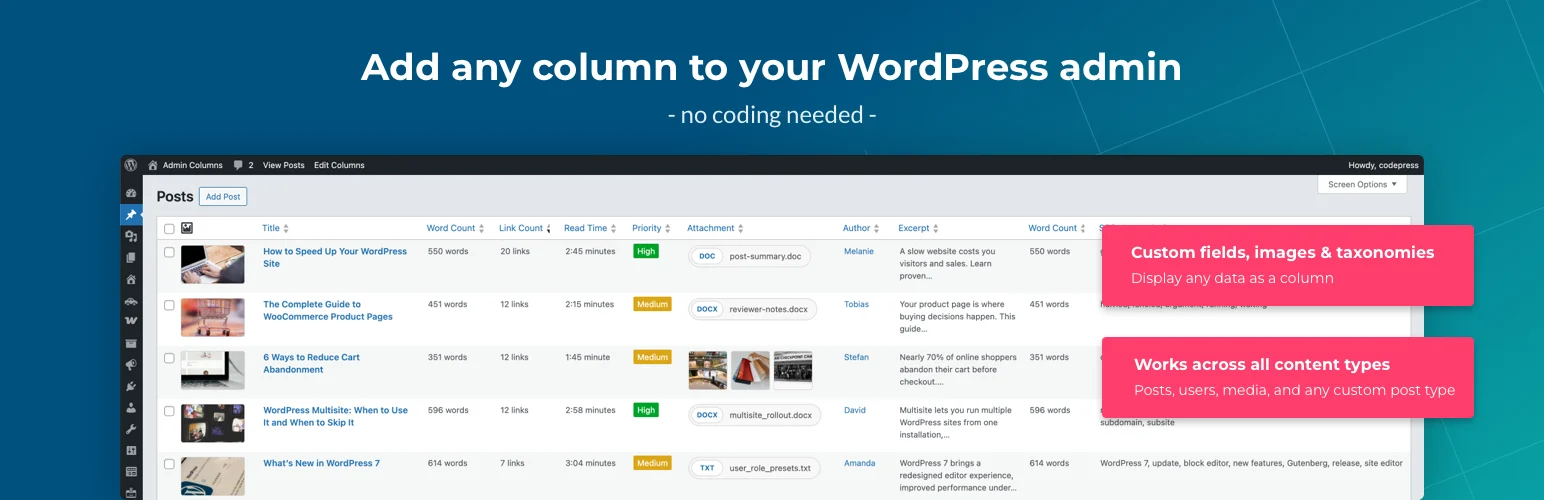
Task: Open Admin Columns in the admin bar
Action: pos(192,165)
